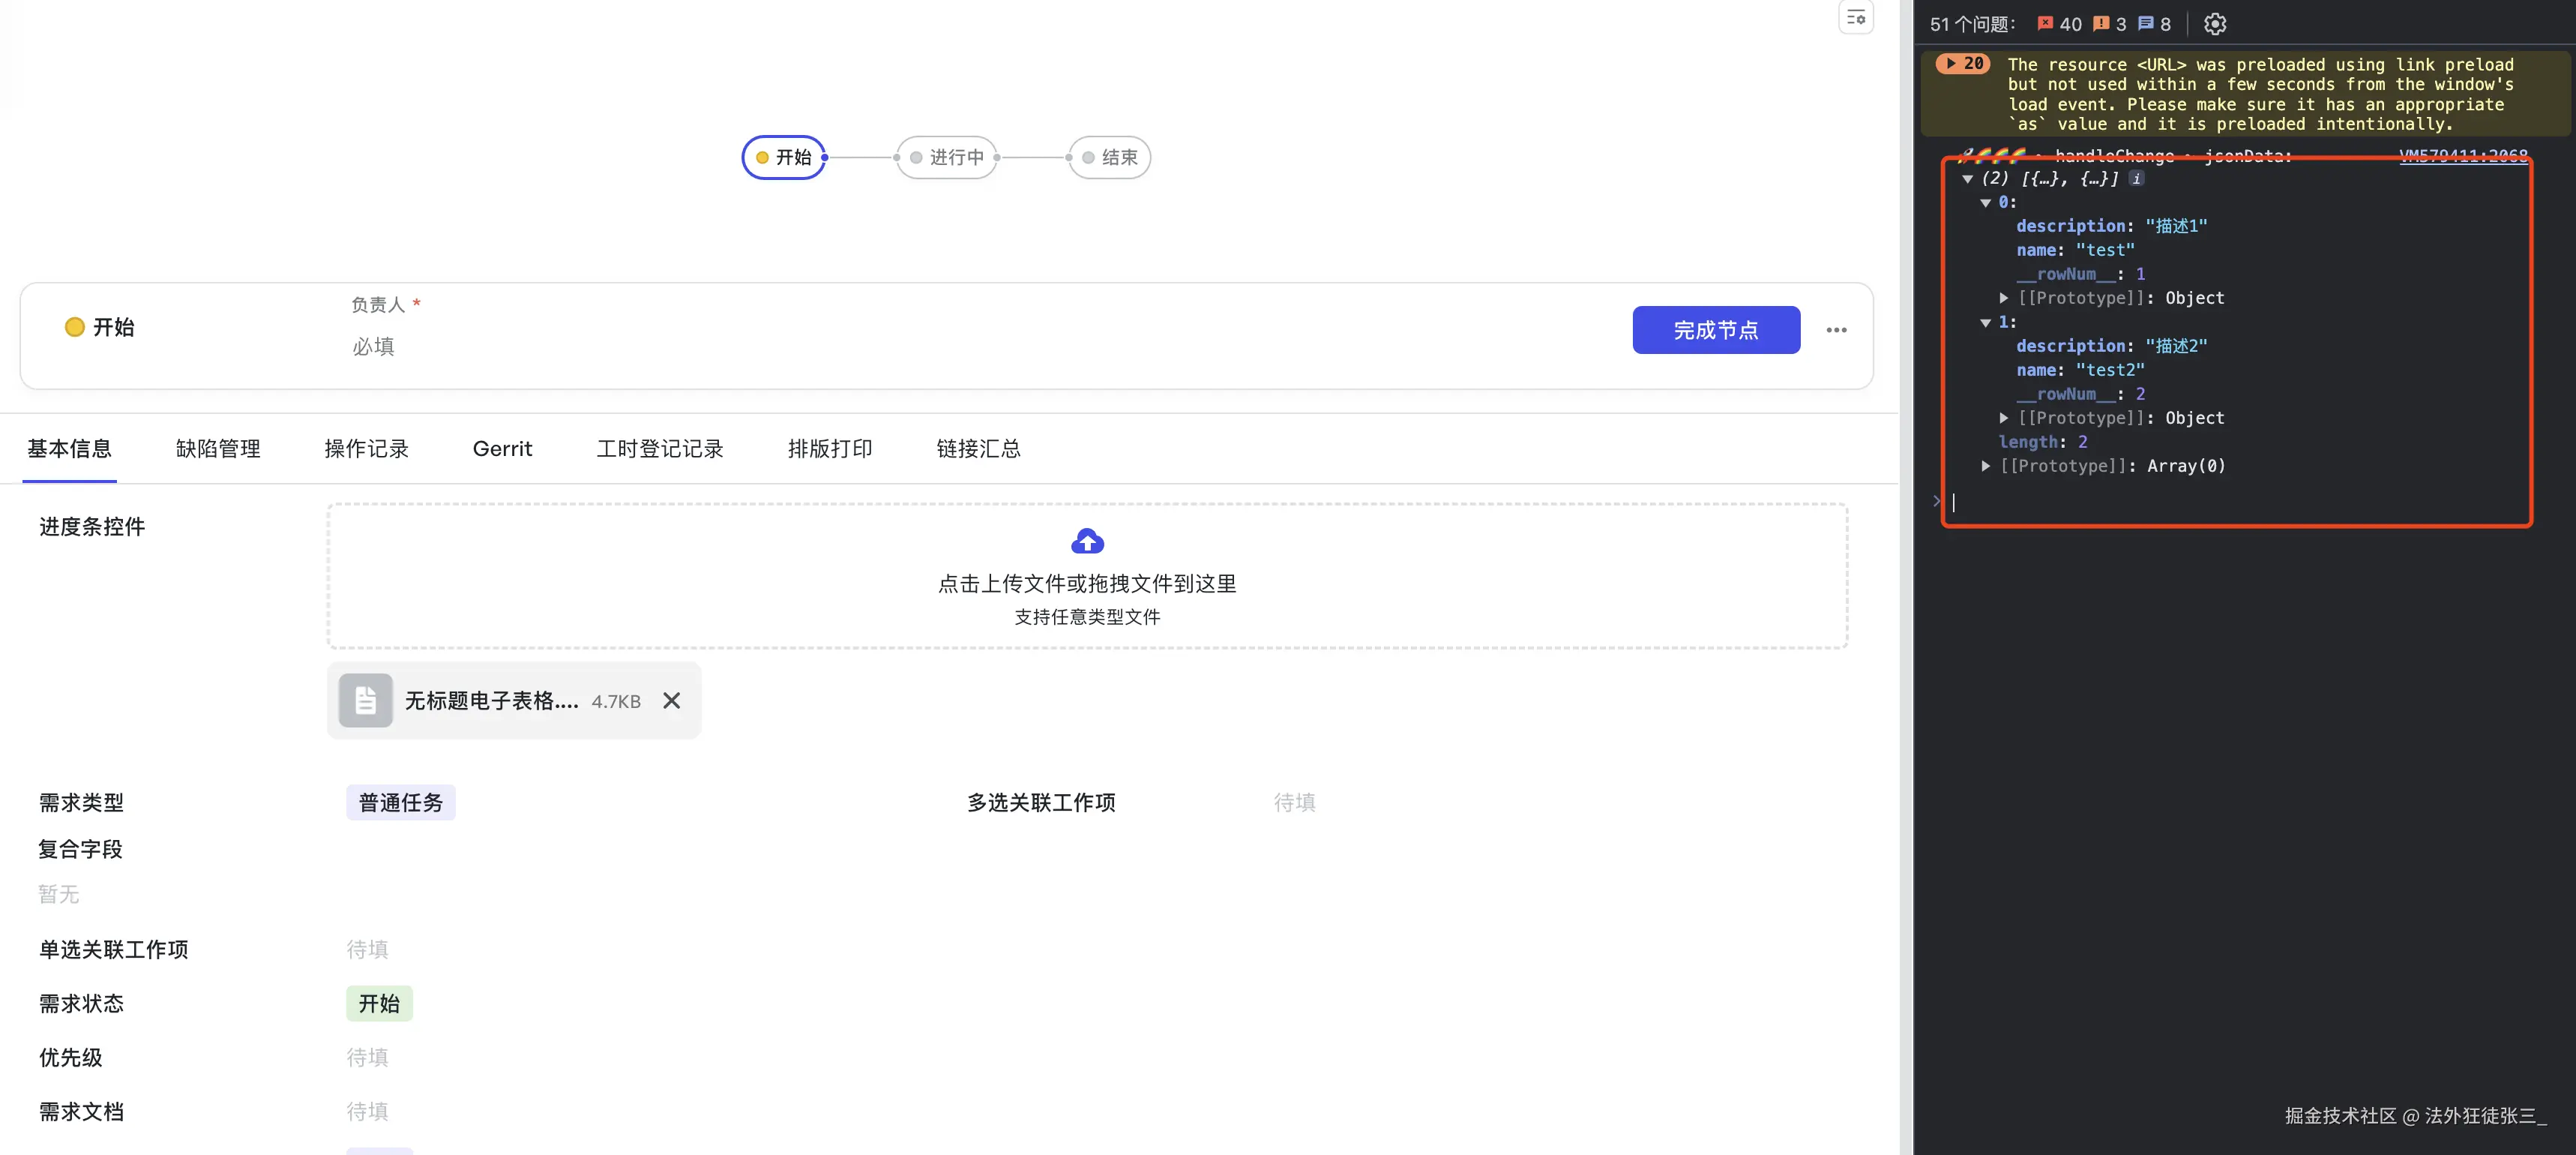This screenshot has width=2576, height=1155.
Task: Expand the Array(0) prototype entry
Action: tap(1986, 466)
